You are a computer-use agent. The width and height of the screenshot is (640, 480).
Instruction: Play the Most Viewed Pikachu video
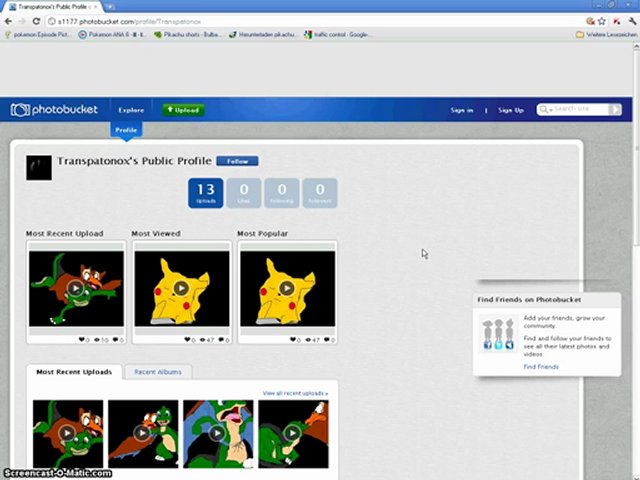(x=181, y=288)
